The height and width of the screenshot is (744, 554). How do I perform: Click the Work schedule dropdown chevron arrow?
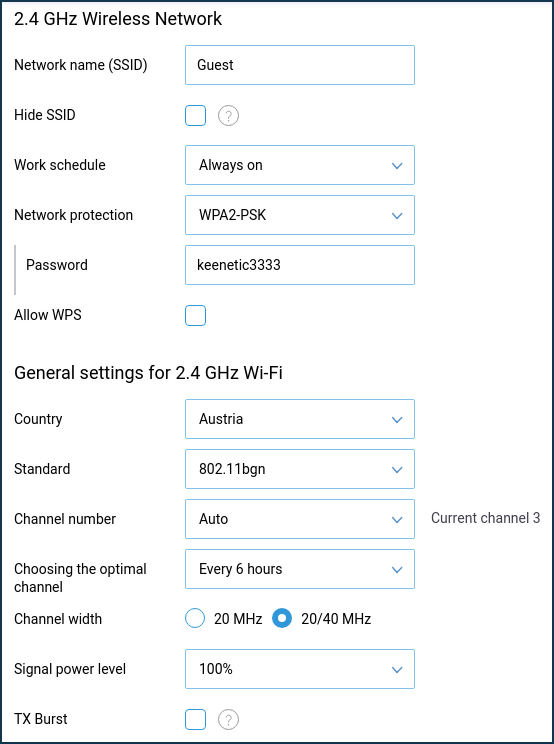click(x=397, y=166)
